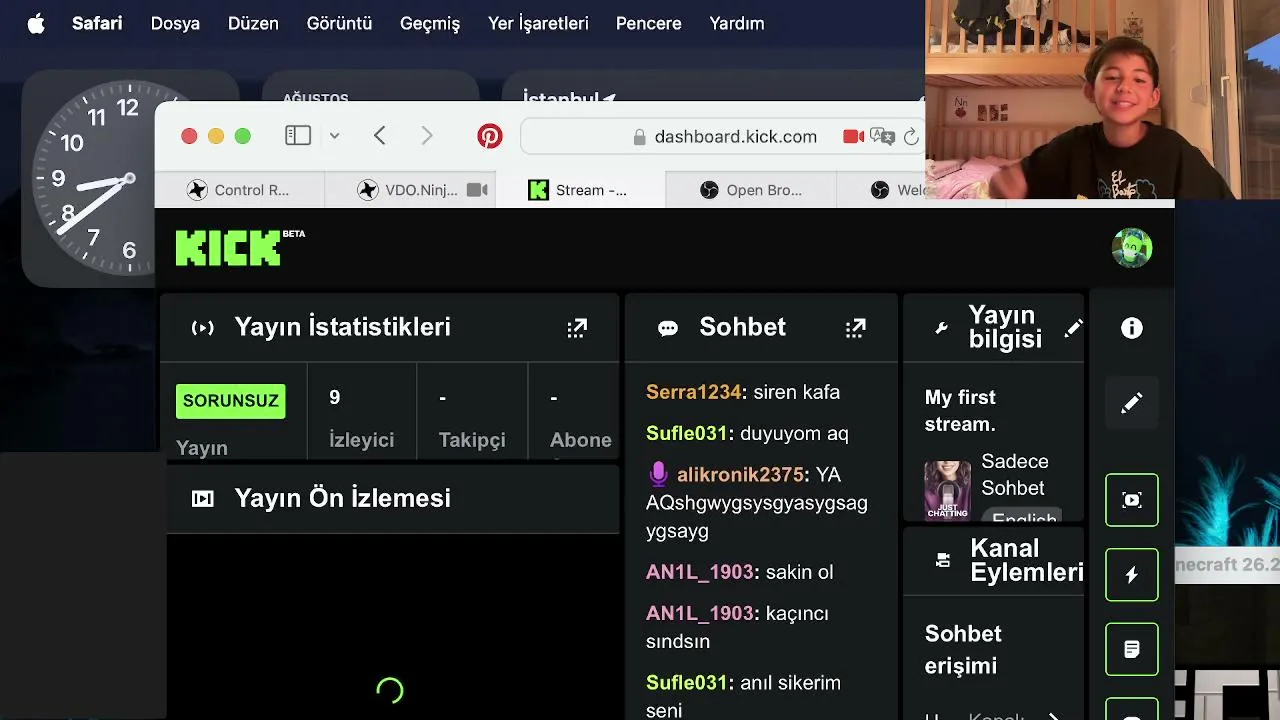
Task: Click the 'Abone' stat label
Action: pos(581,440)
